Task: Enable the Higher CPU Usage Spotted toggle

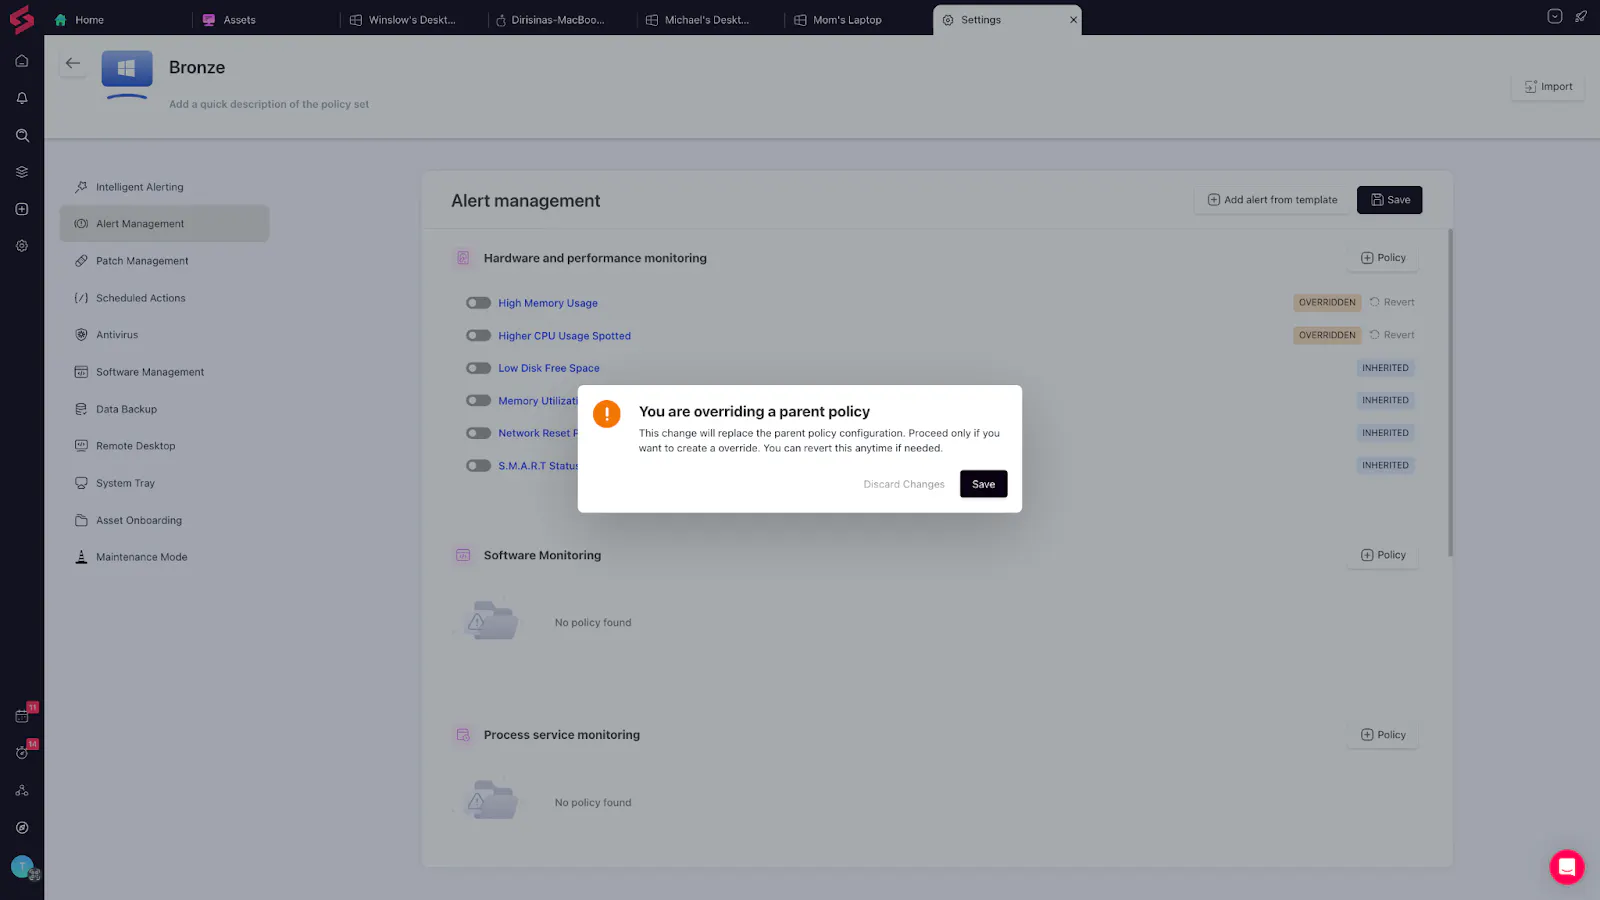Action: coord(478,336)
